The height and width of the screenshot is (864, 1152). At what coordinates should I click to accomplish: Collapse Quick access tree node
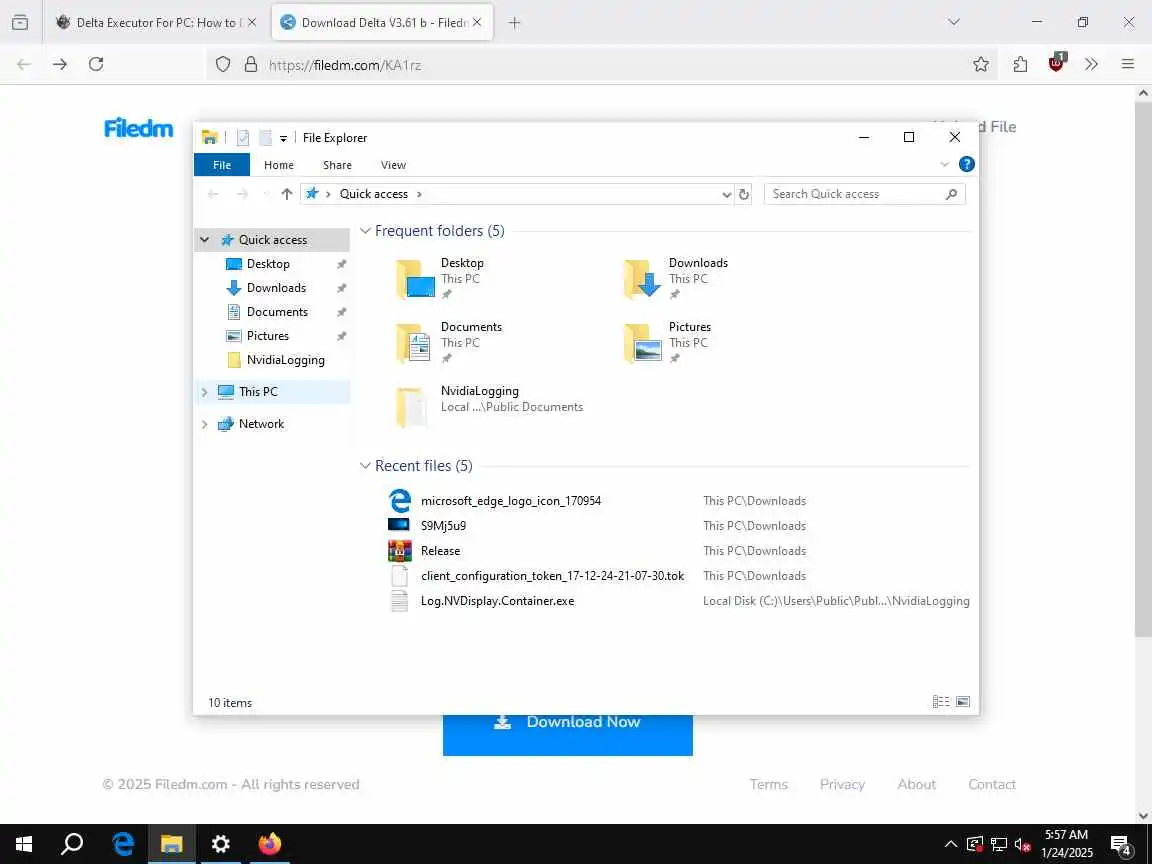[x=205, y=240]
